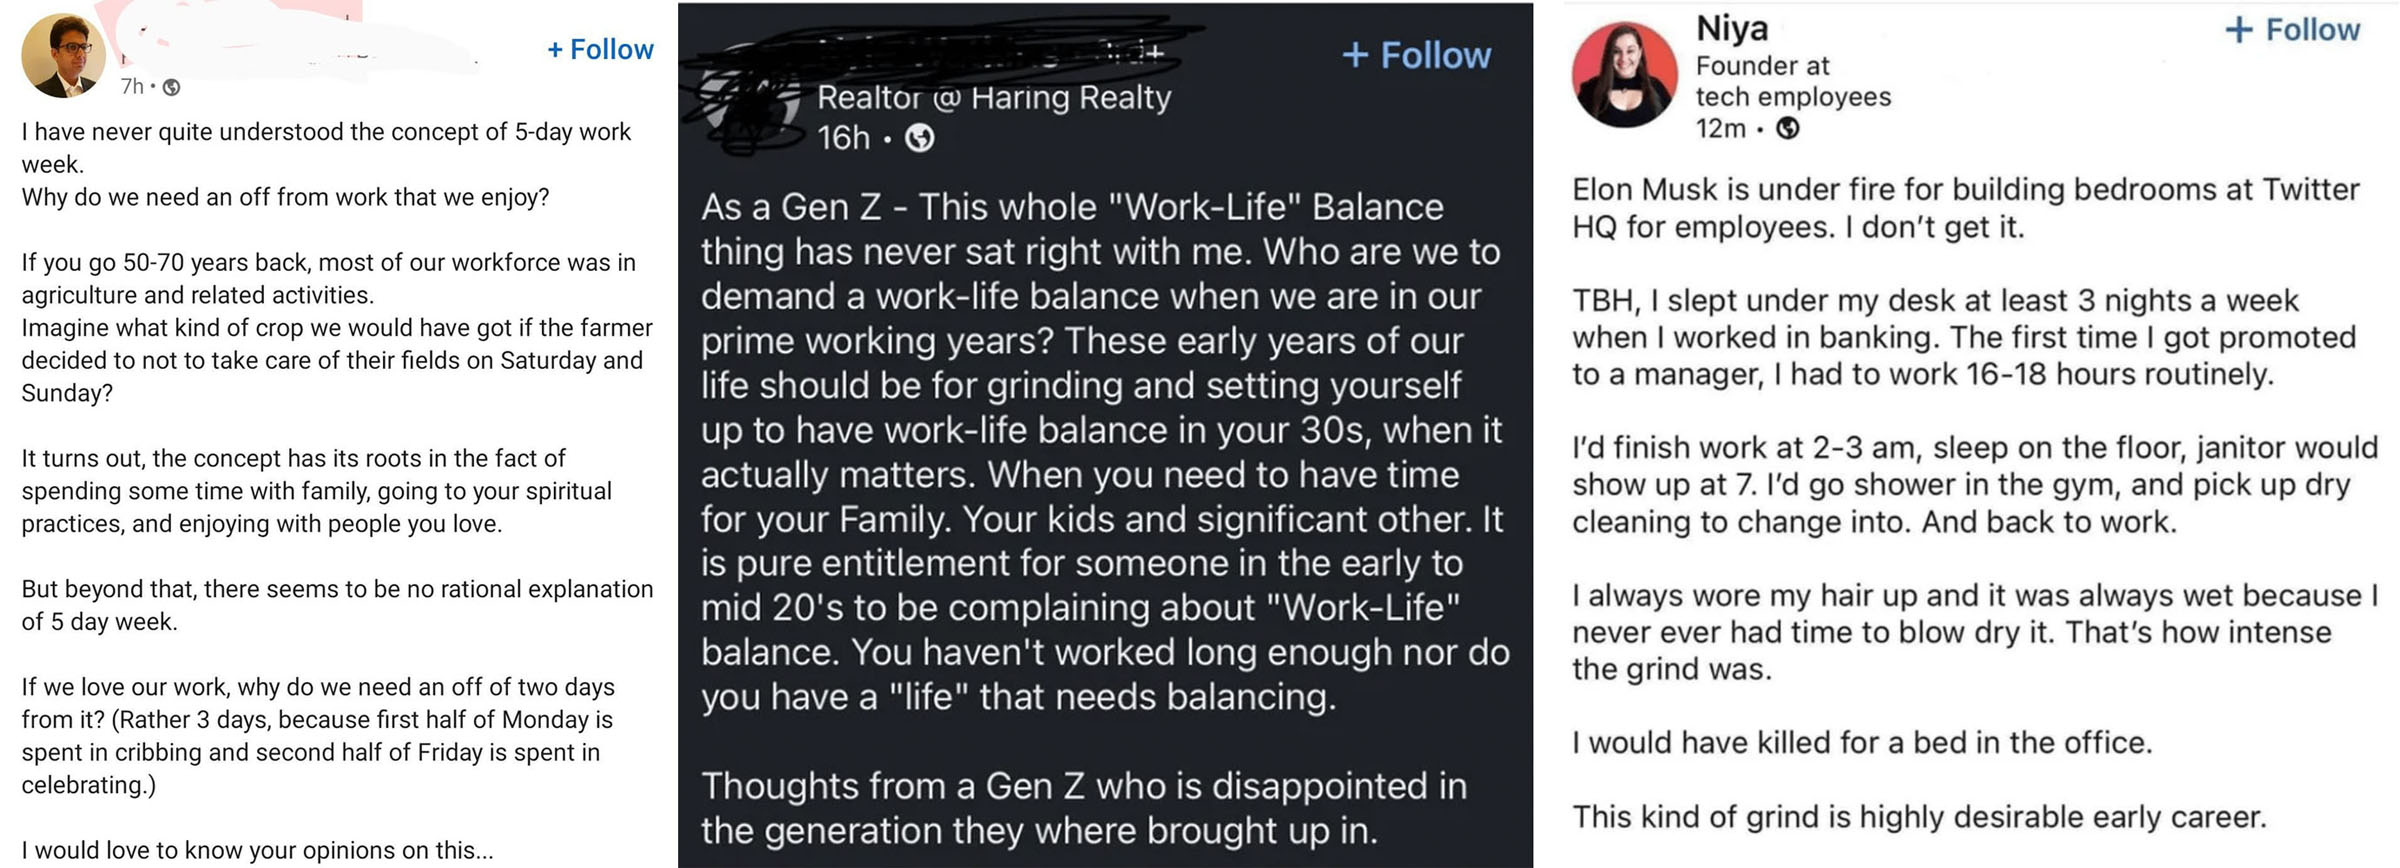The image size is (2400, 868).
Task: Follow Niya
Action: [2292, 30]
